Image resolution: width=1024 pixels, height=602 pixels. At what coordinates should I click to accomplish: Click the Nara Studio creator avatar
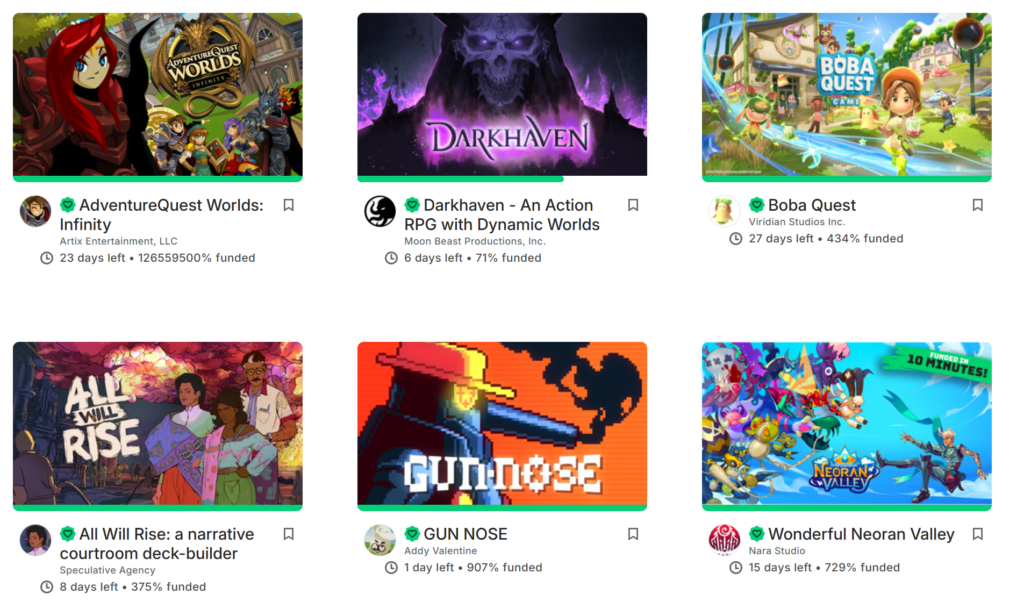click(724, 541)
